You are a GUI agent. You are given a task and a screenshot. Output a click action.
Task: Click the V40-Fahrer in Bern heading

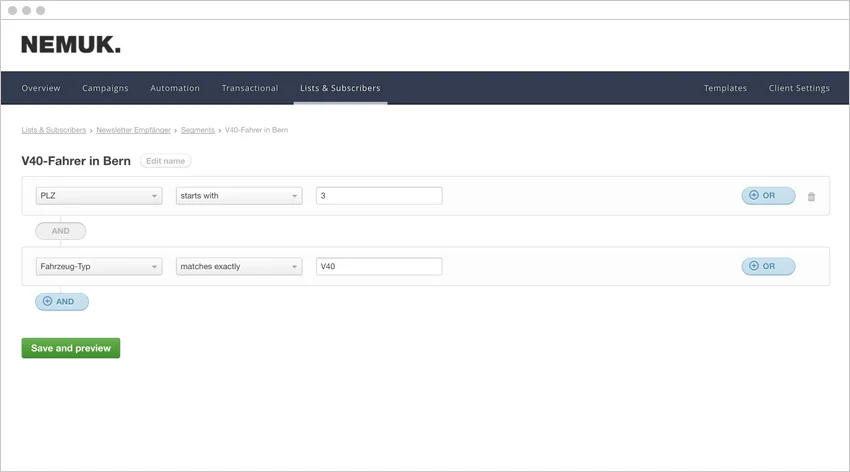76,161
